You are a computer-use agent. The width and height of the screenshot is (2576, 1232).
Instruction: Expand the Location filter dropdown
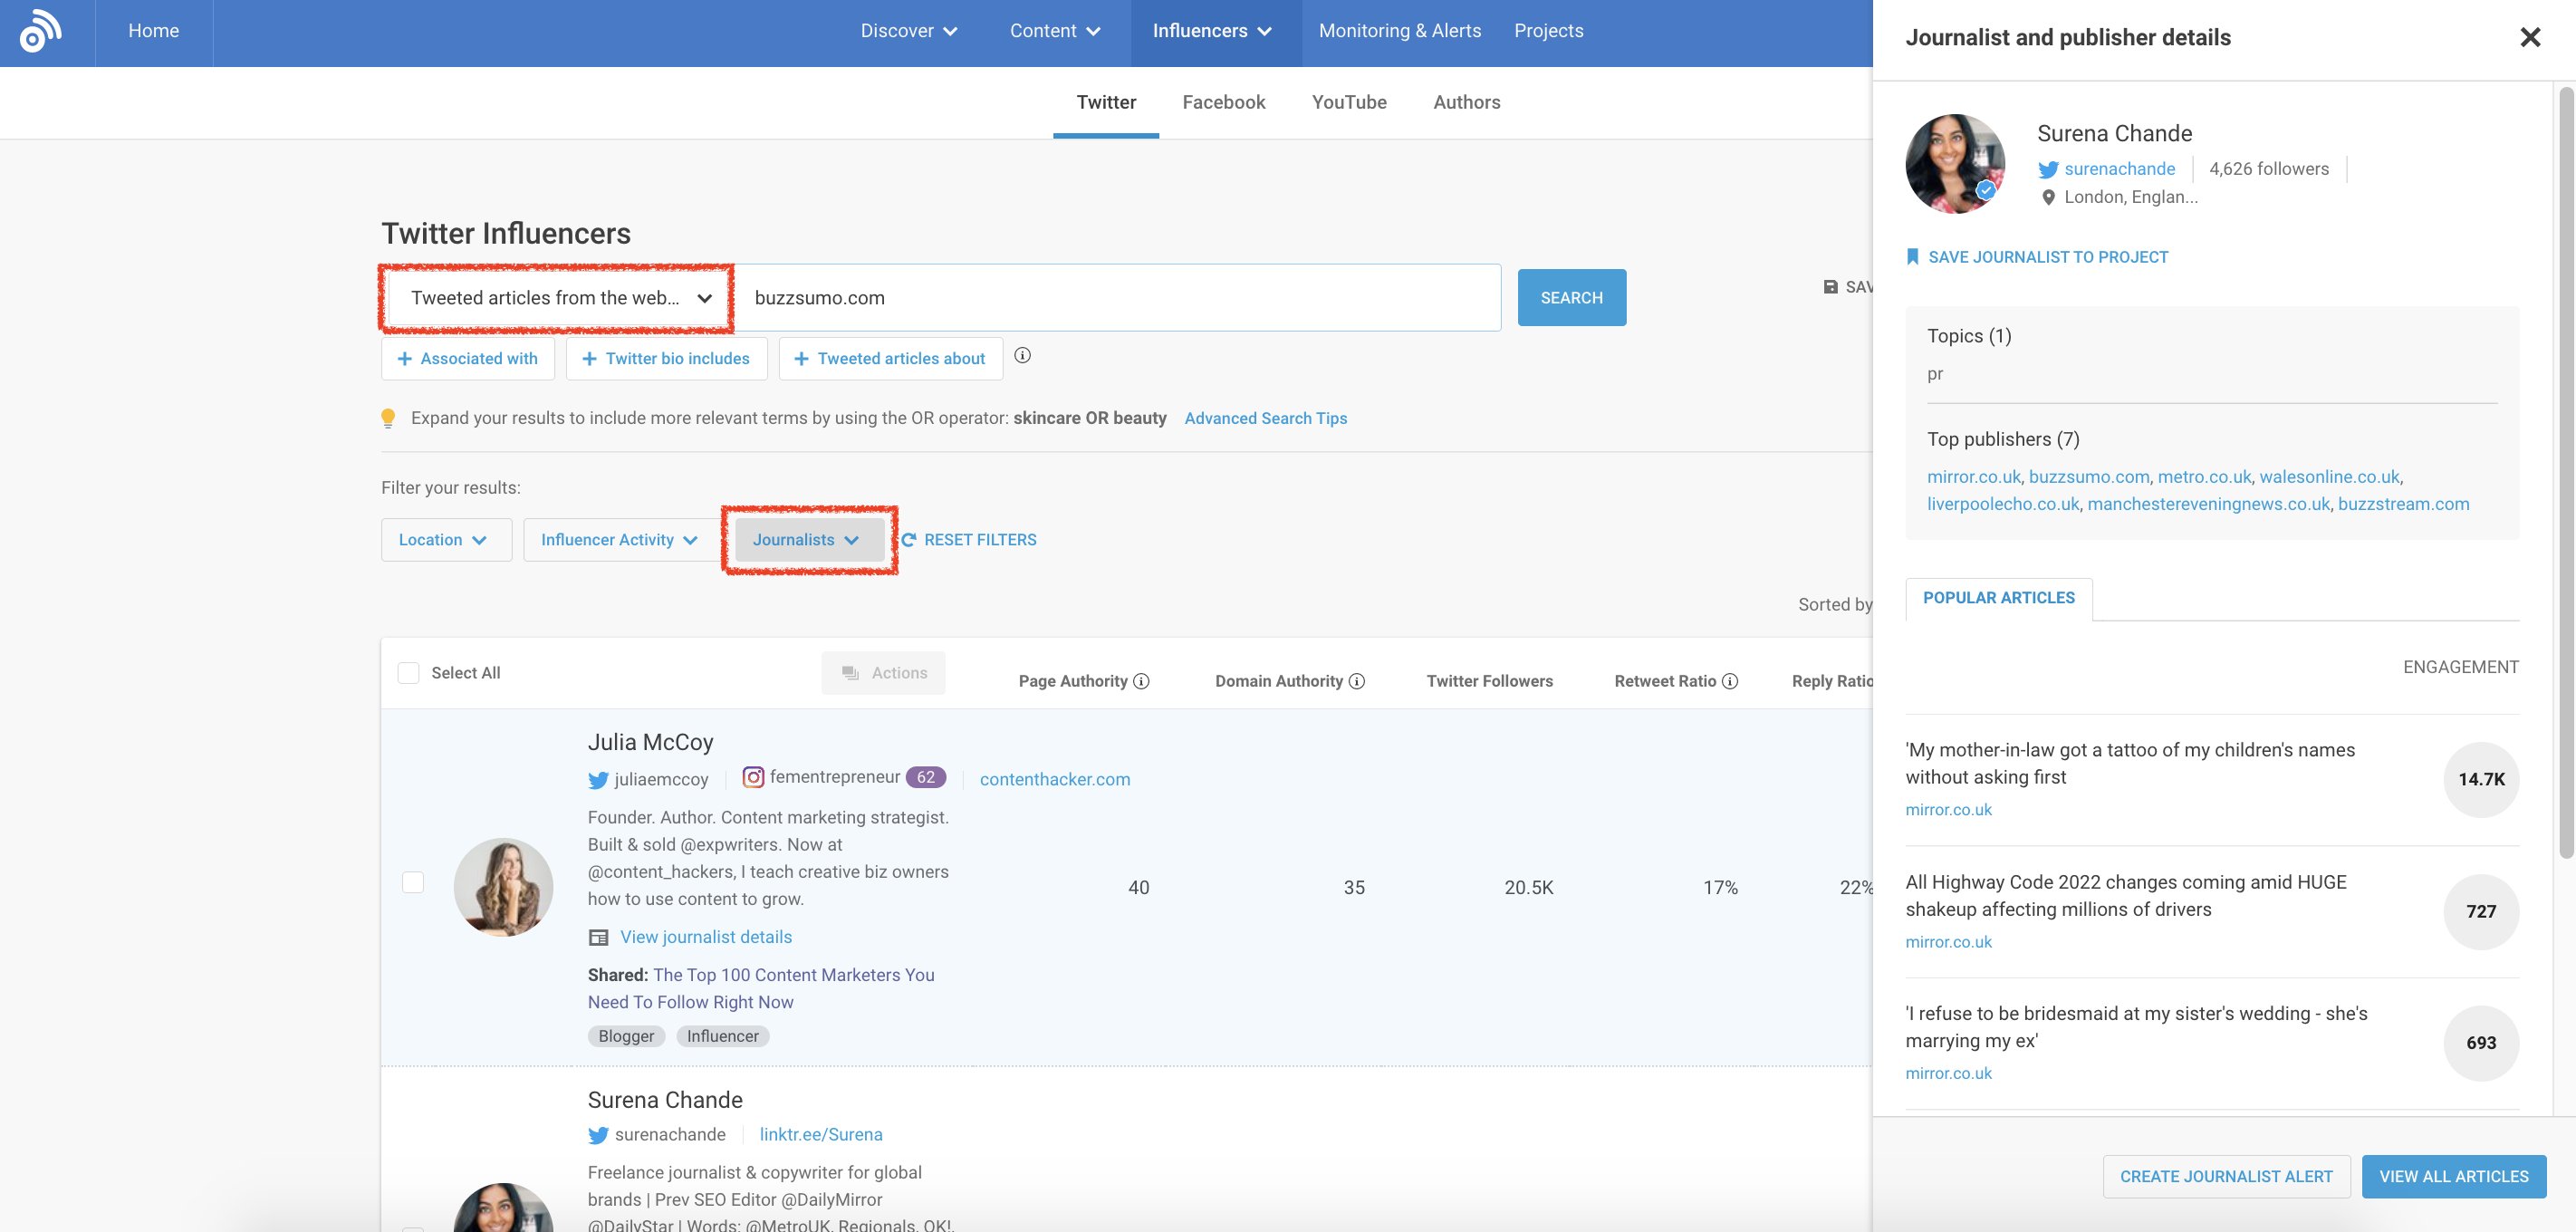(445, 539)
